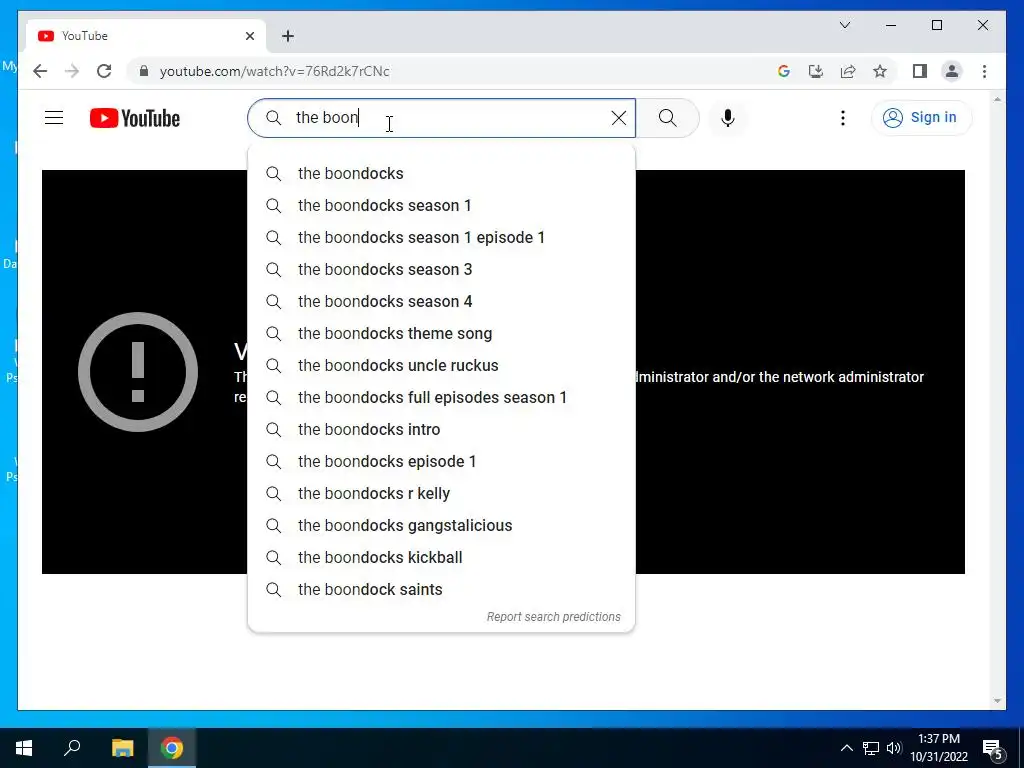Select the YouTube browser tab
The height and width of the screenshot is (768, 1024).
coord(146,36)
